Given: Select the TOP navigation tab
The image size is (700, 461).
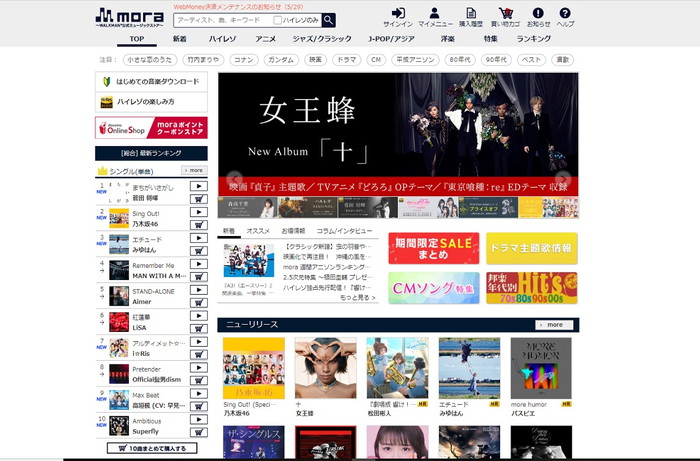Looking at the screenshot, I should pyautogui.click(x=137, y=39).
